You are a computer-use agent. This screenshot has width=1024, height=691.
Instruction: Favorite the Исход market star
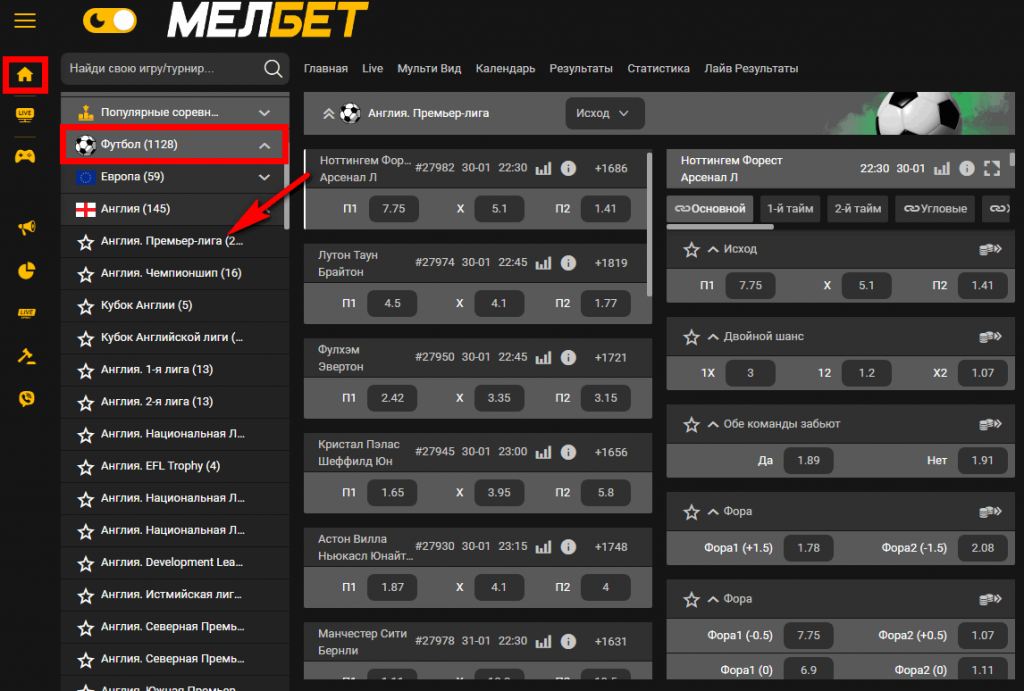691,249
